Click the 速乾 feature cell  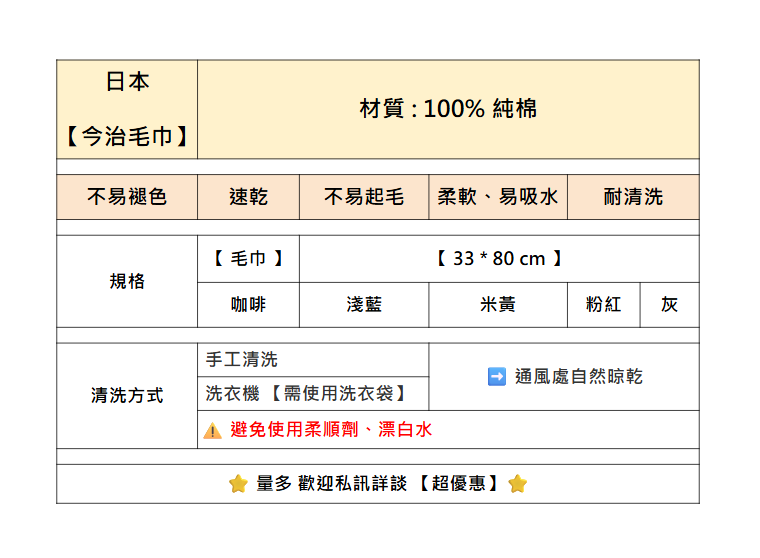tap(248, 197)
